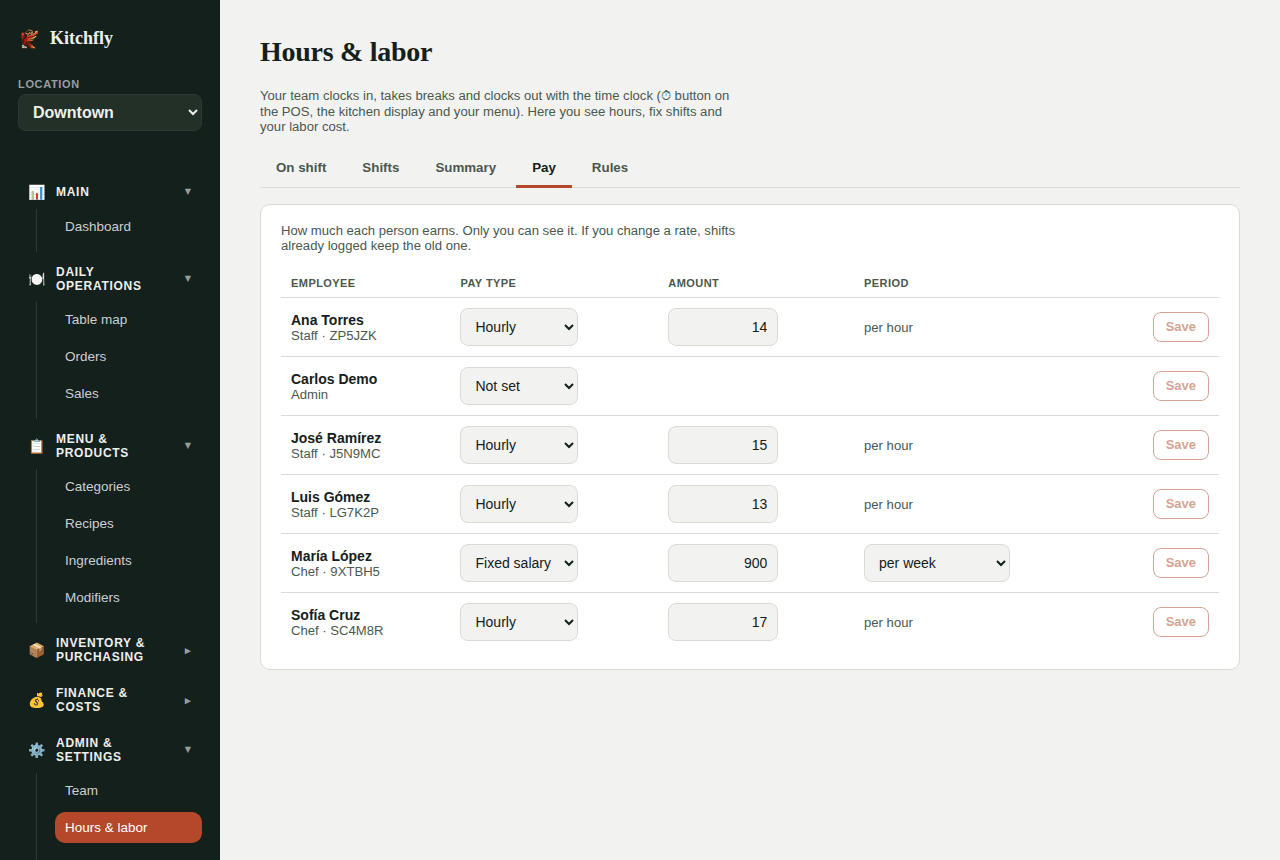Open Sofía Cruz's Hourly pay type dropdown
Image resolution: width=1280 pixels, height=860 pixels.
(519, 622)
